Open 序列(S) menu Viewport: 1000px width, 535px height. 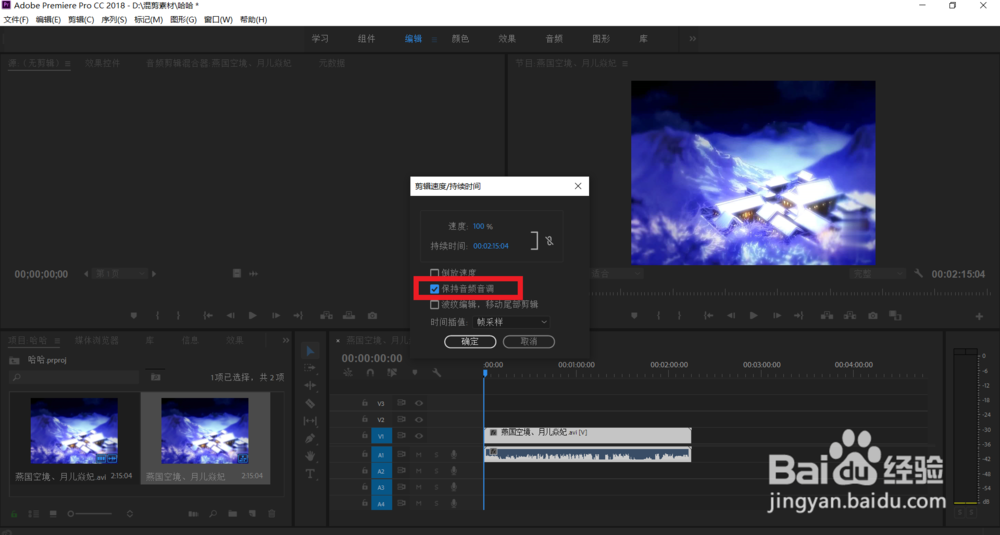pos(114,20)
